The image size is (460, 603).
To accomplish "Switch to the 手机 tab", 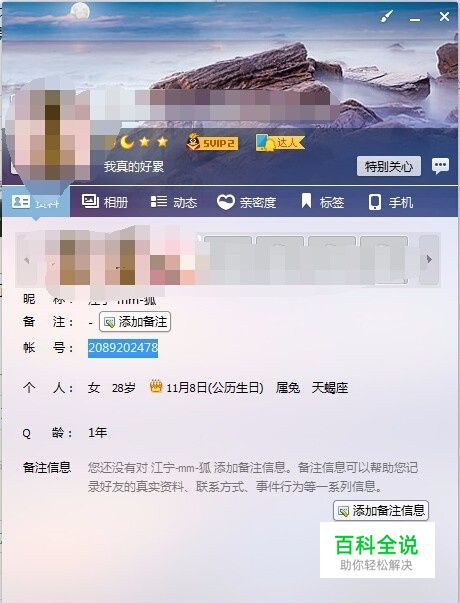I will (x=390, y=202).
